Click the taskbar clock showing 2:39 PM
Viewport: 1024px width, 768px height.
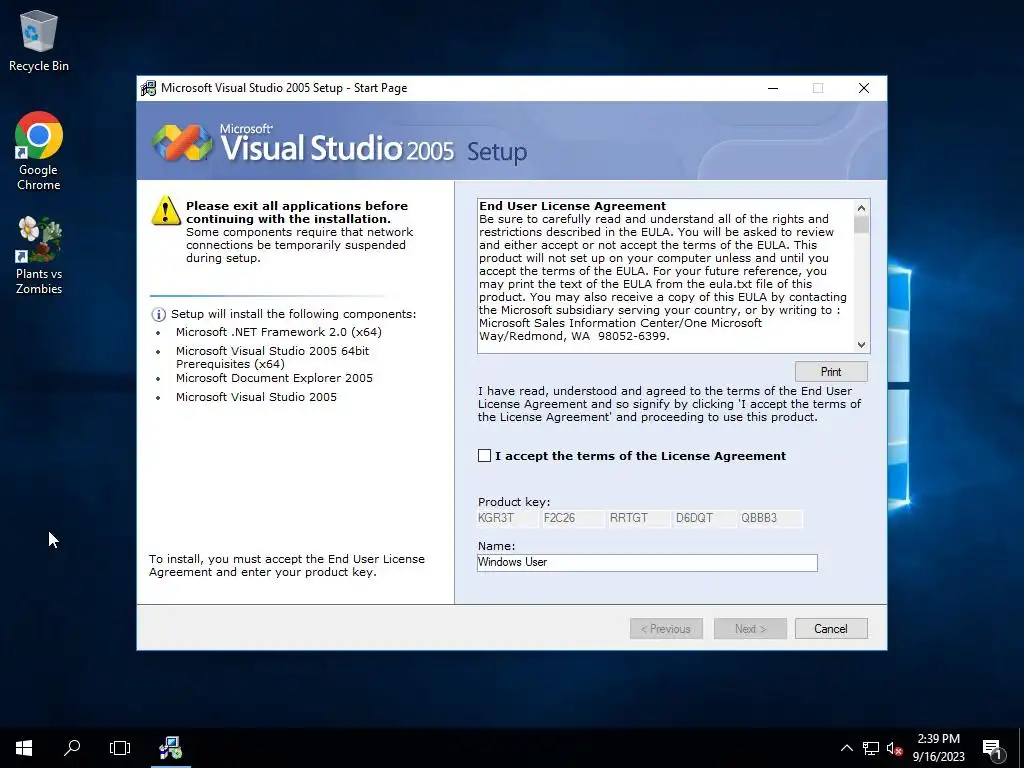tap(938, 748)
